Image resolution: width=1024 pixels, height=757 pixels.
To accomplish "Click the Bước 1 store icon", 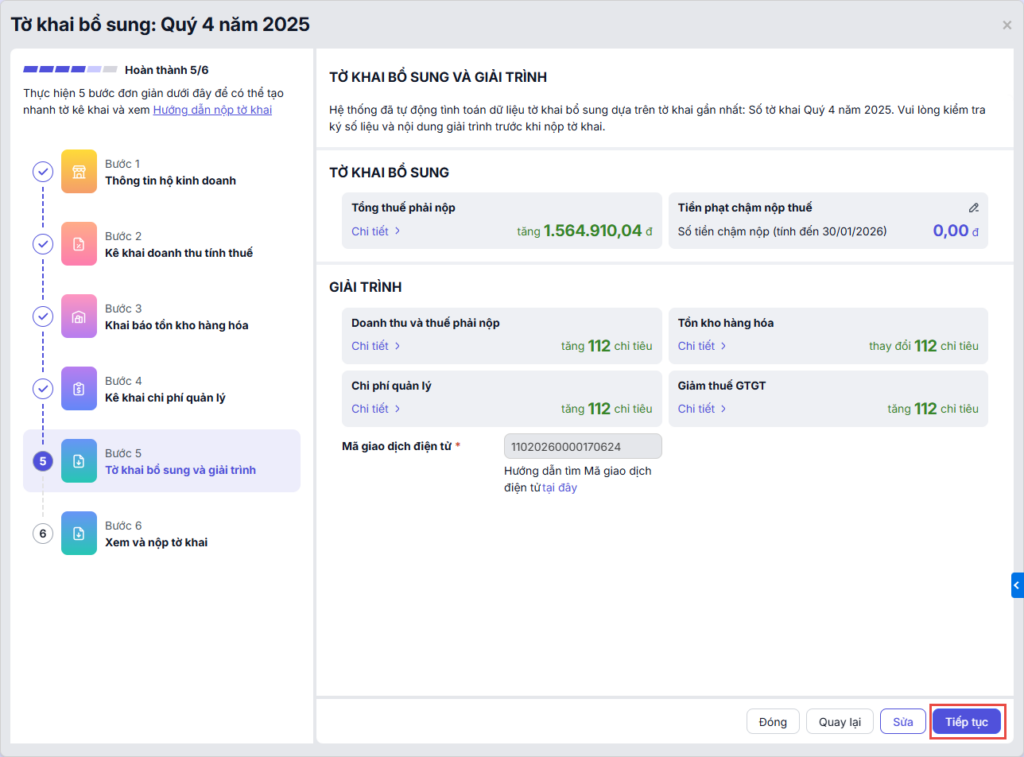I will (x=79, y=171).
